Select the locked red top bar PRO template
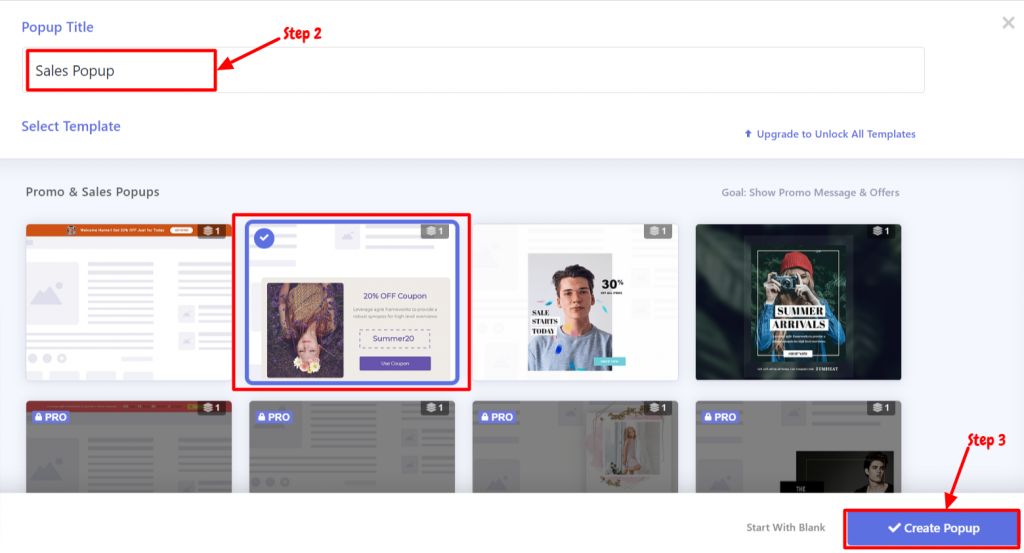Screen dimensions: 1024x553 (x=129, y=447)
